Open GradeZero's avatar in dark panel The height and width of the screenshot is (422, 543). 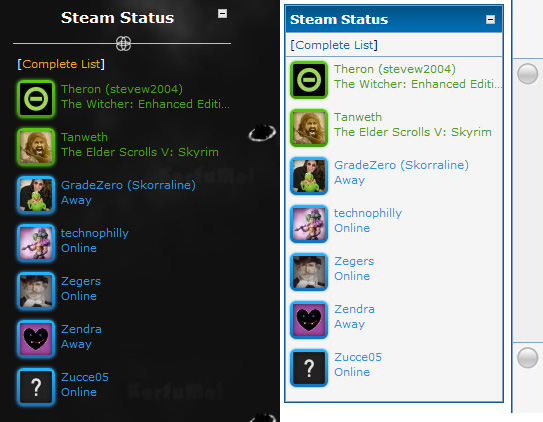36,195
